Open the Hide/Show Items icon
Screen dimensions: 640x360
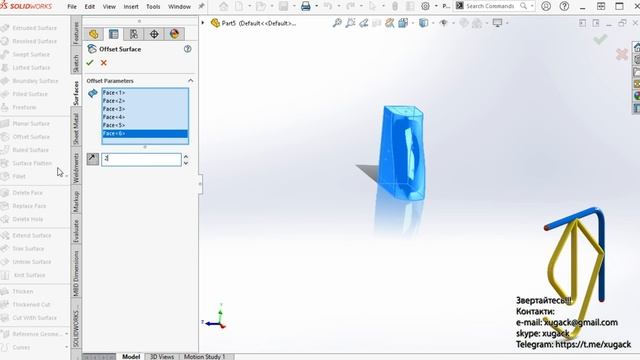[x=444, y=23]
